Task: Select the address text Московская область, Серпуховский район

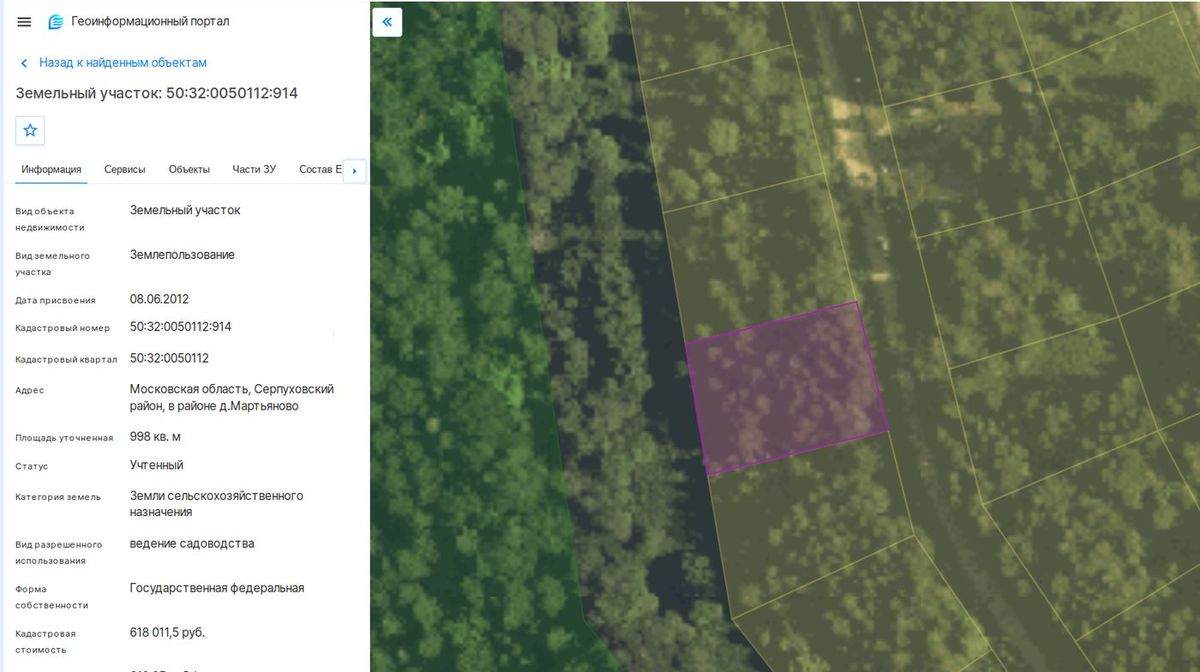Action: pyautogui.click(x=232, y=397)
